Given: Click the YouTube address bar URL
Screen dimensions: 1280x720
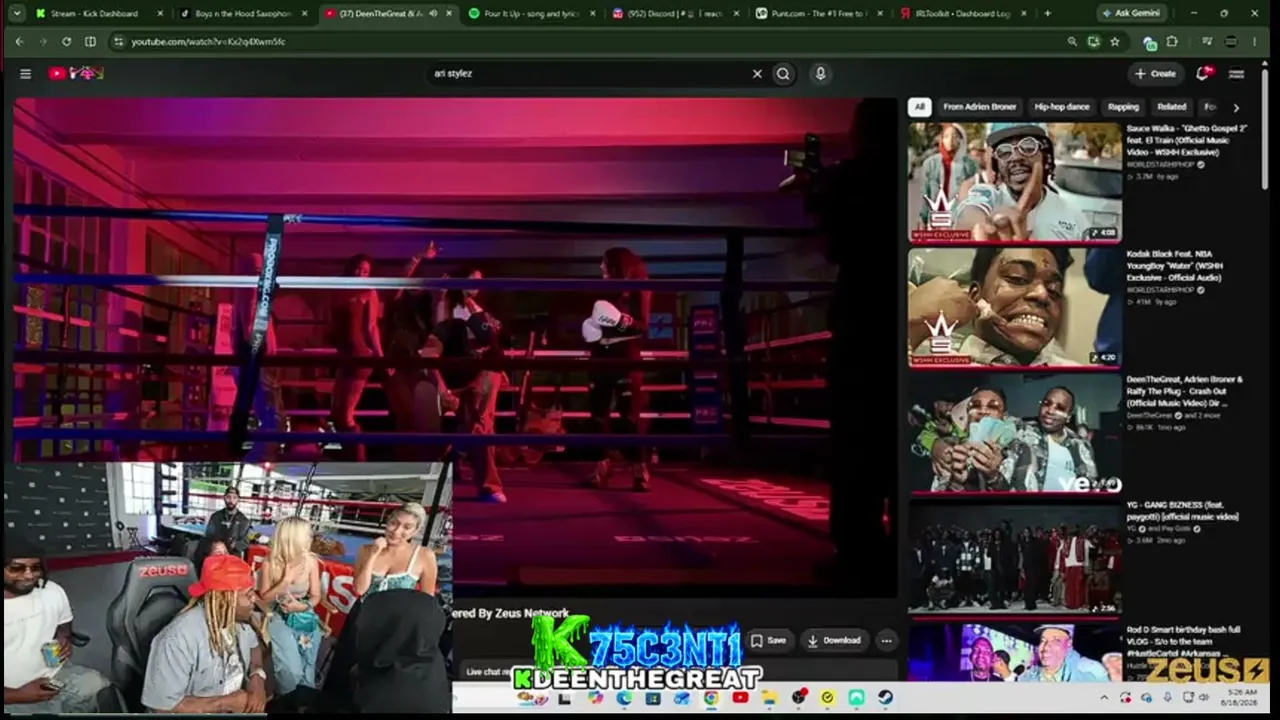Looking at the screenshot, I should pos(208,41).
